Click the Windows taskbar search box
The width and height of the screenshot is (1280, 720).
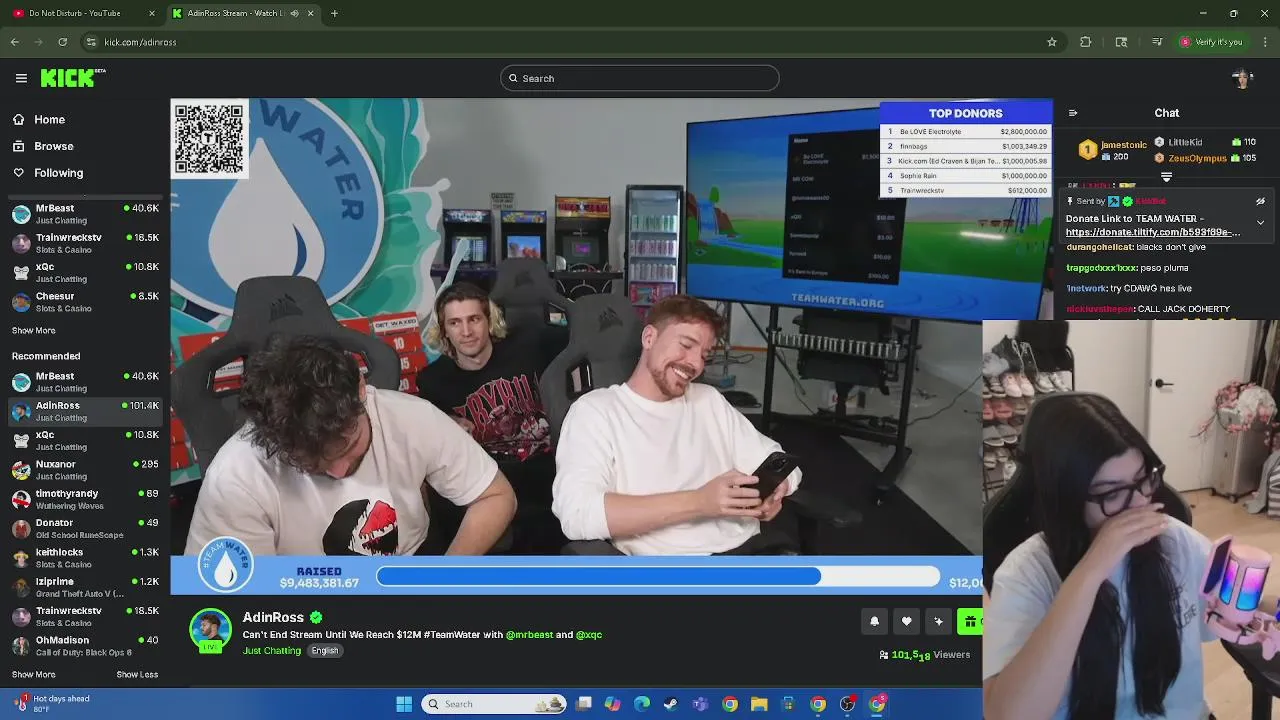[x=494, y=704]
